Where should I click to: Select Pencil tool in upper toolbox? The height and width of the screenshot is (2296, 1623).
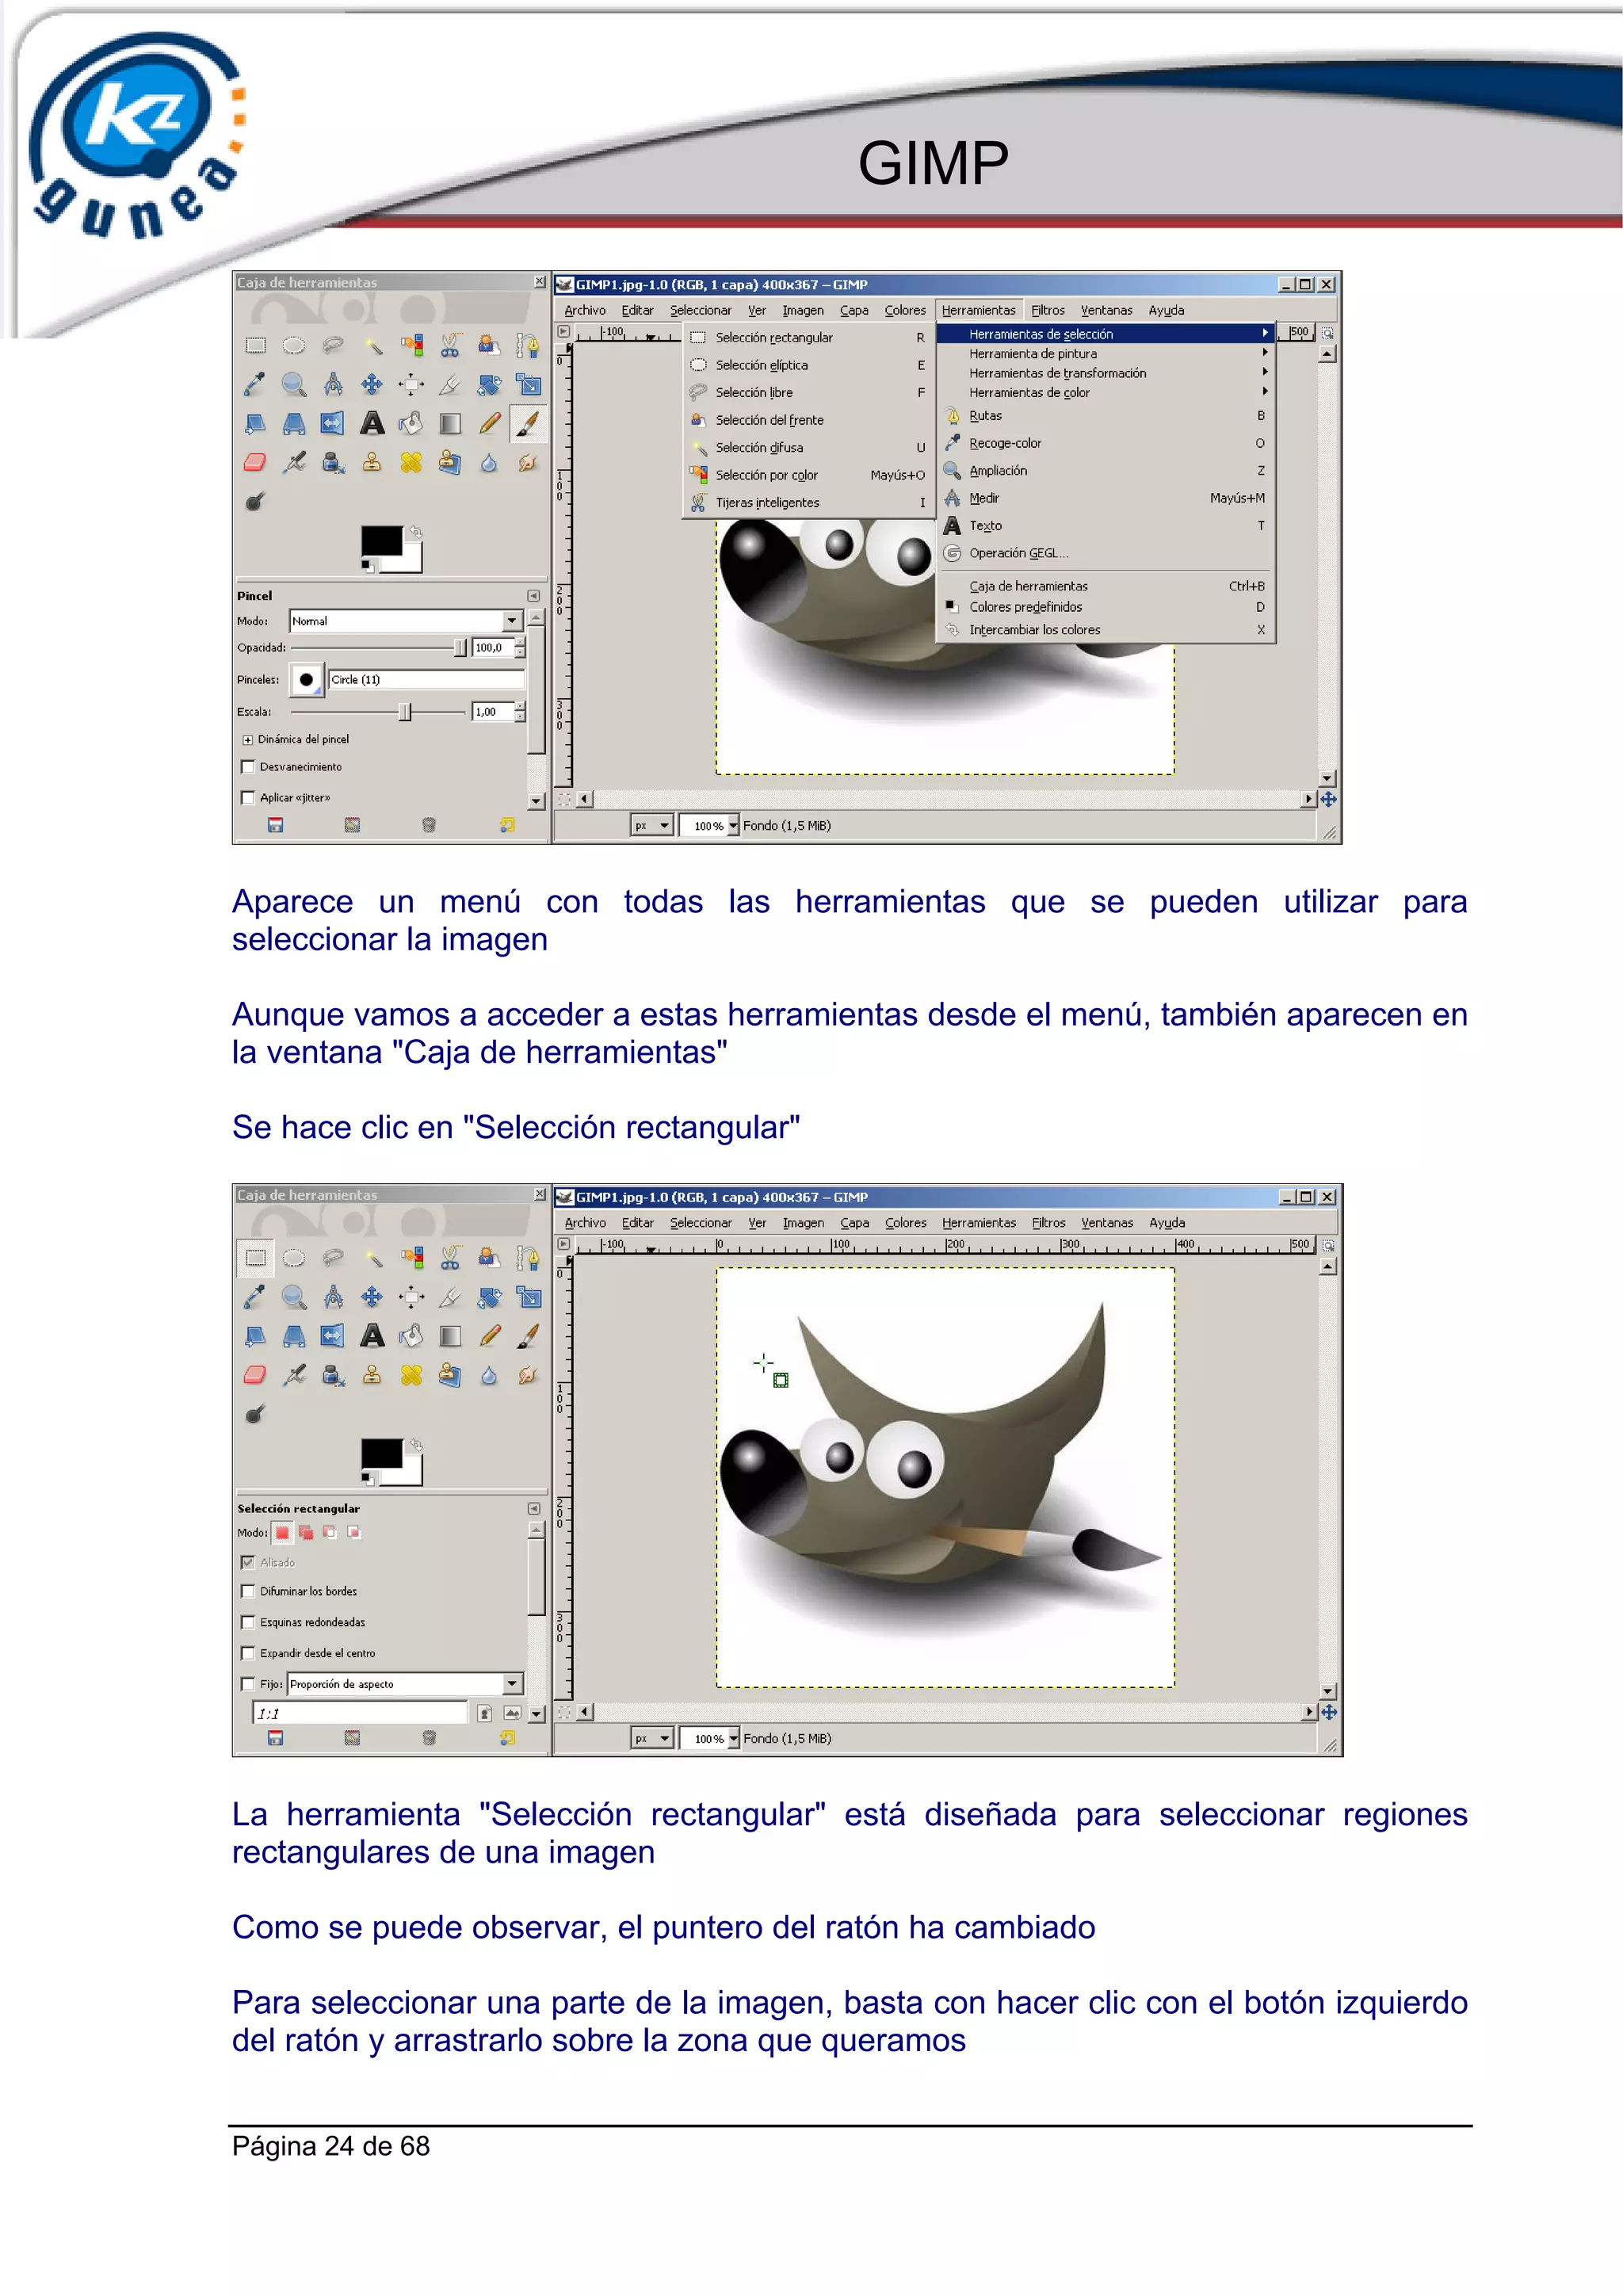click(489, 424)
